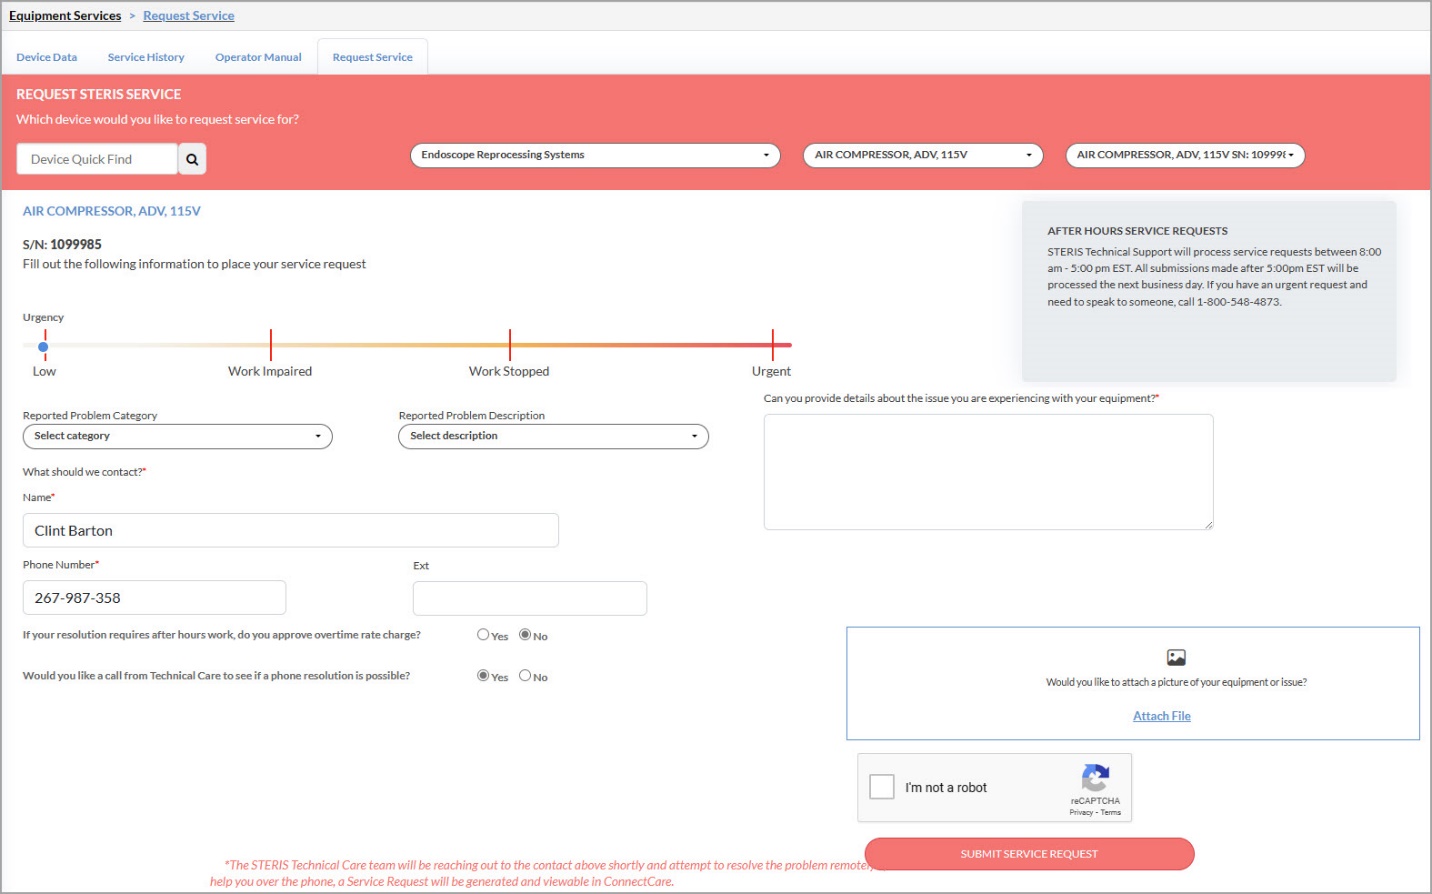This screenshot has width=1432, height=894.
Task: Open Endoscope Reprocessing Systems dropdown
Action: point(595,155)
